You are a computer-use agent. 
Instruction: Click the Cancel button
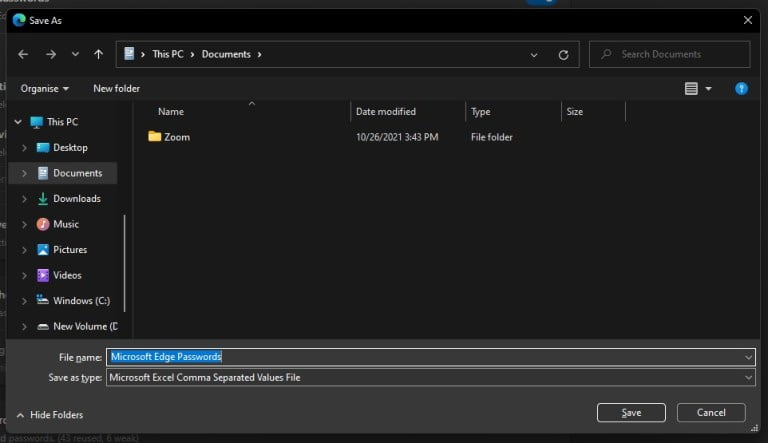[711, 413]
